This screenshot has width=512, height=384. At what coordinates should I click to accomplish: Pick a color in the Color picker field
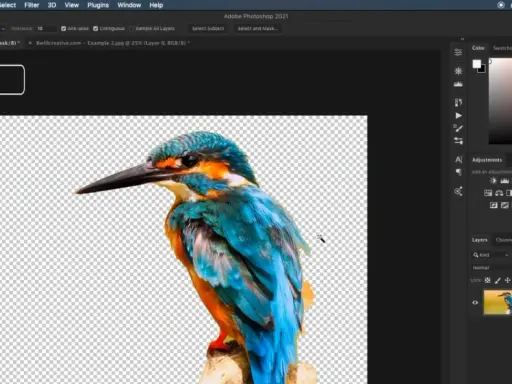click(500, 101)
